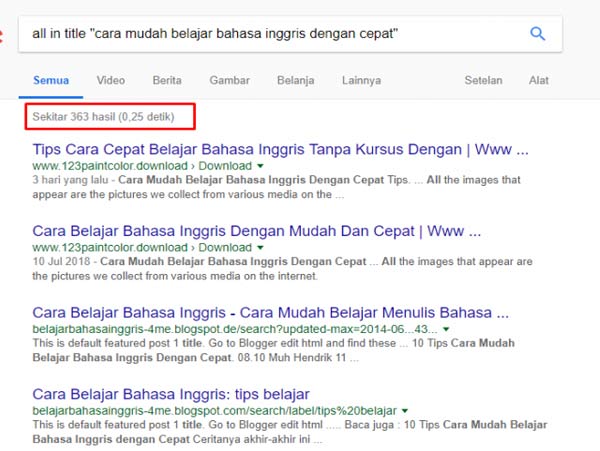Open result 'Cara Mudah Belajar Menulis Bahasa'
The height and width of the screenshot is (451, 600).
coord(271,313)
